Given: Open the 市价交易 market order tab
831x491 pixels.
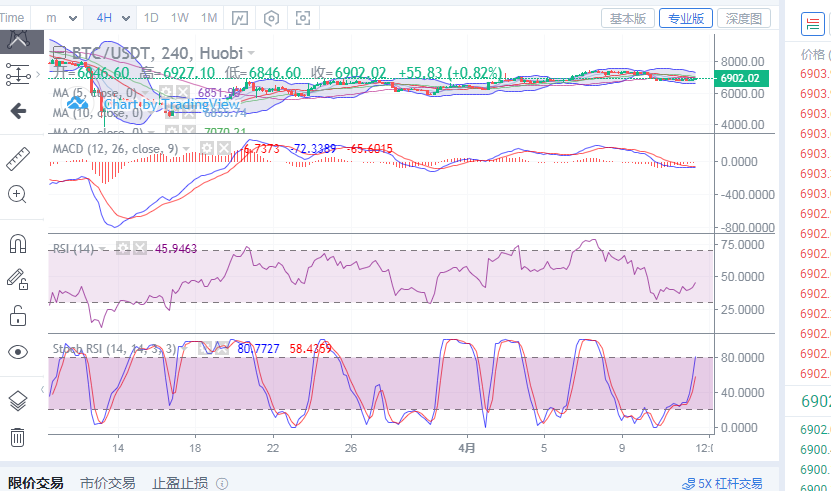Looking at the screenshot, I should [108, 483].
